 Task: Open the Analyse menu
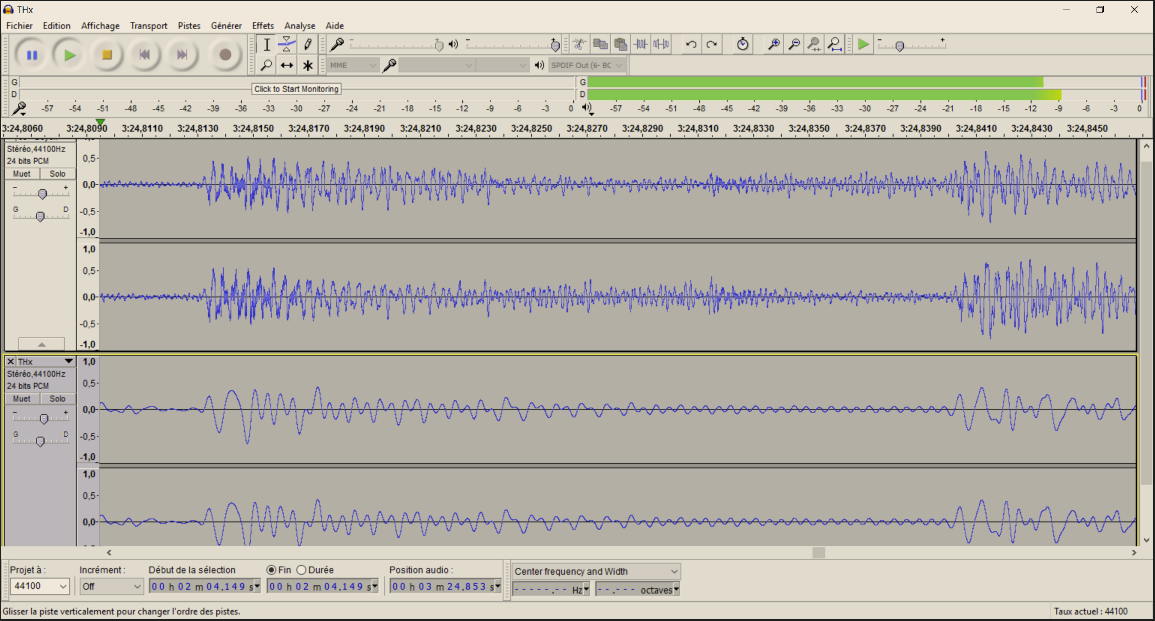pos(299,26)
